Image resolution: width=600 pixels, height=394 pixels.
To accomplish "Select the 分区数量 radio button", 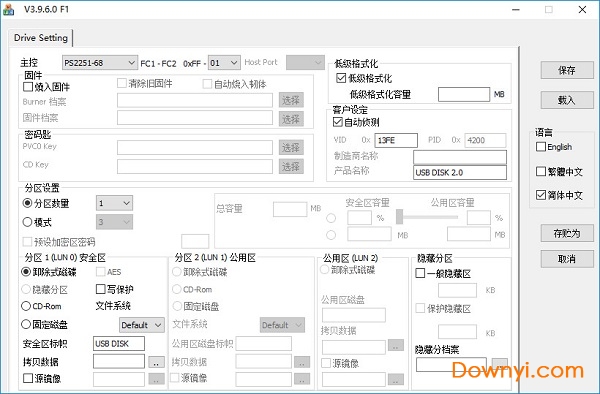I will tap(27, 203).
